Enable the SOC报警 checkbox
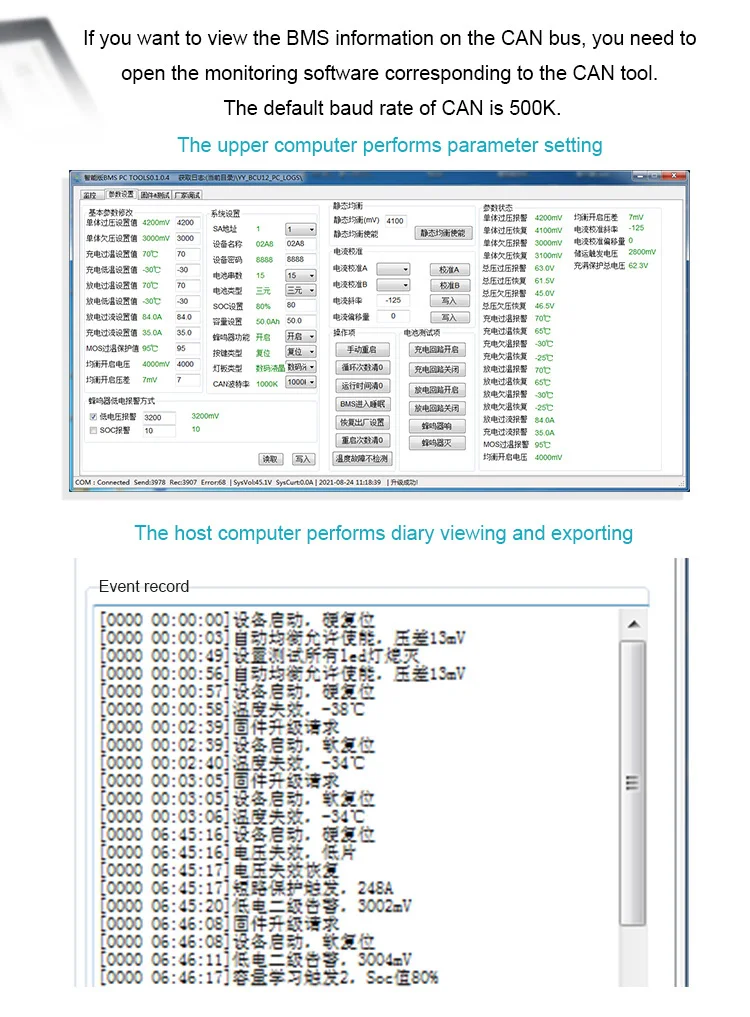750x1017 pixels. coord(93,430)
